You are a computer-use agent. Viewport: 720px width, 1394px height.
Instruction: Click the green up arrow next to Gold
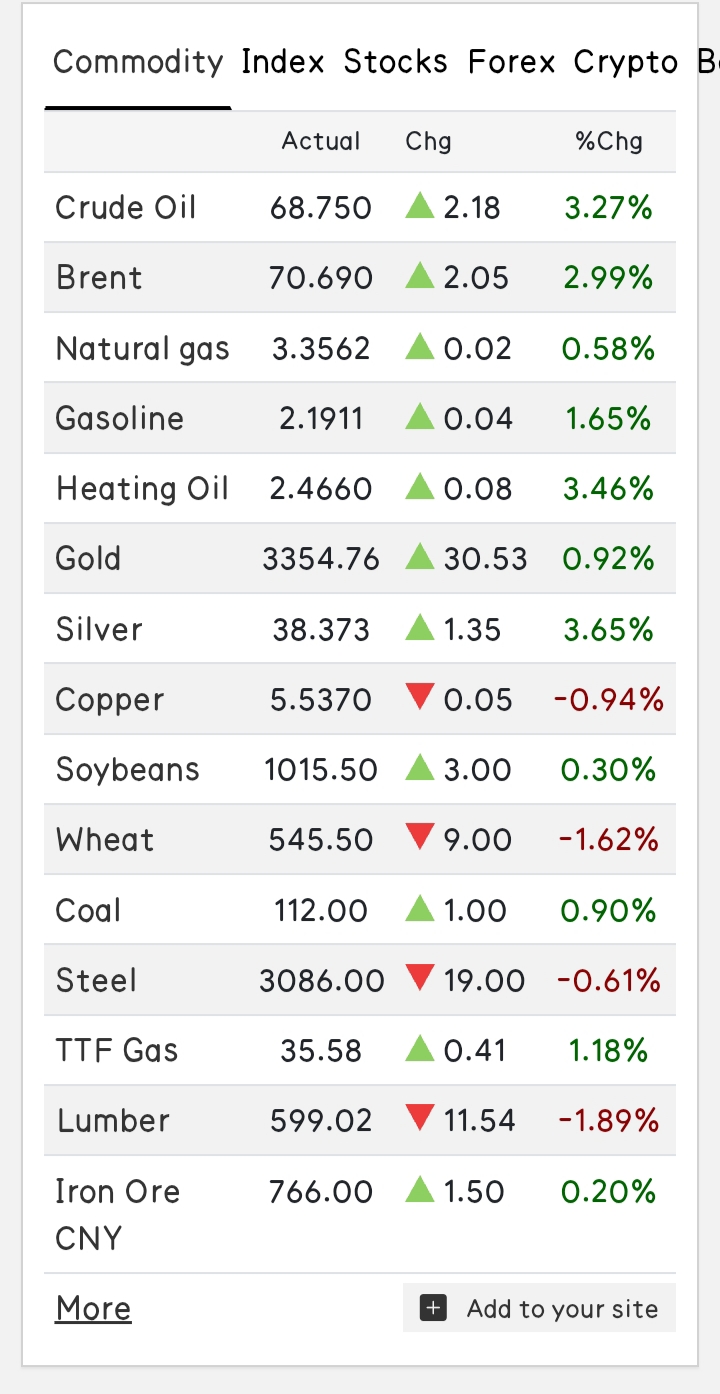420,557
